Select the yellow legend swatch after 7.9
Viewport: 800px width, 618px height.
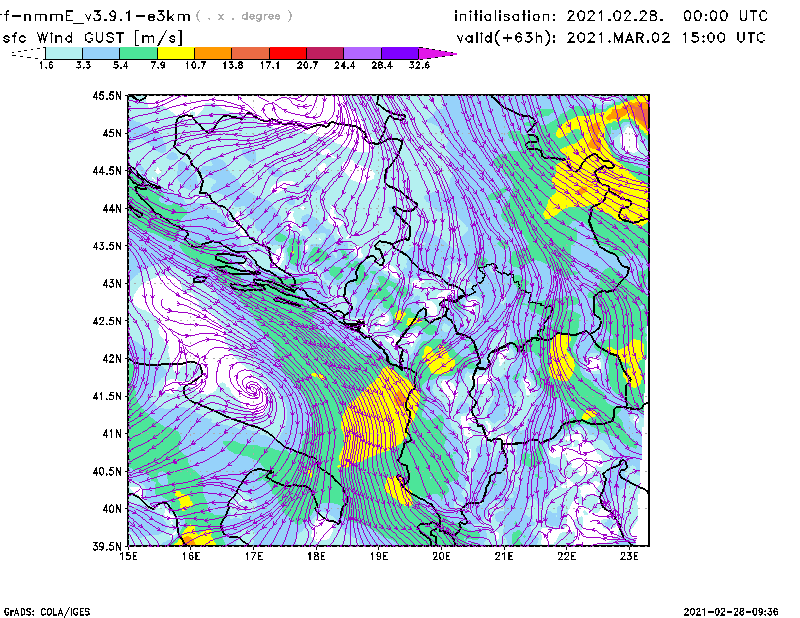[x=176, y=53]
